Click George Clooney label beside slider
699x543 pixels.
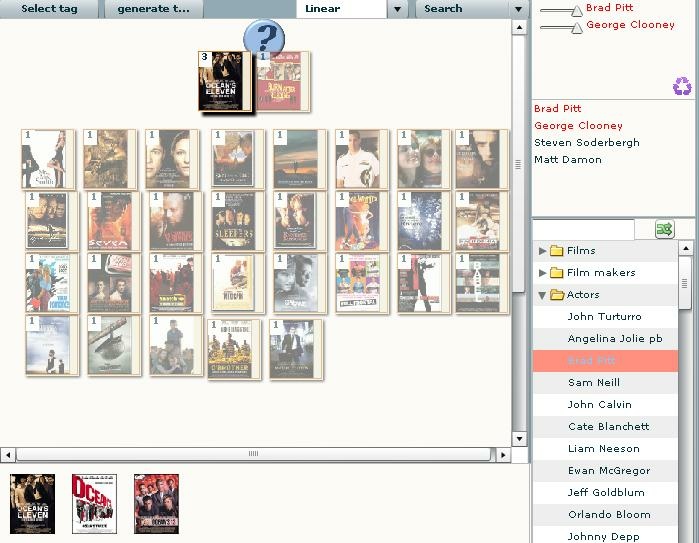[x=630, y=25]
